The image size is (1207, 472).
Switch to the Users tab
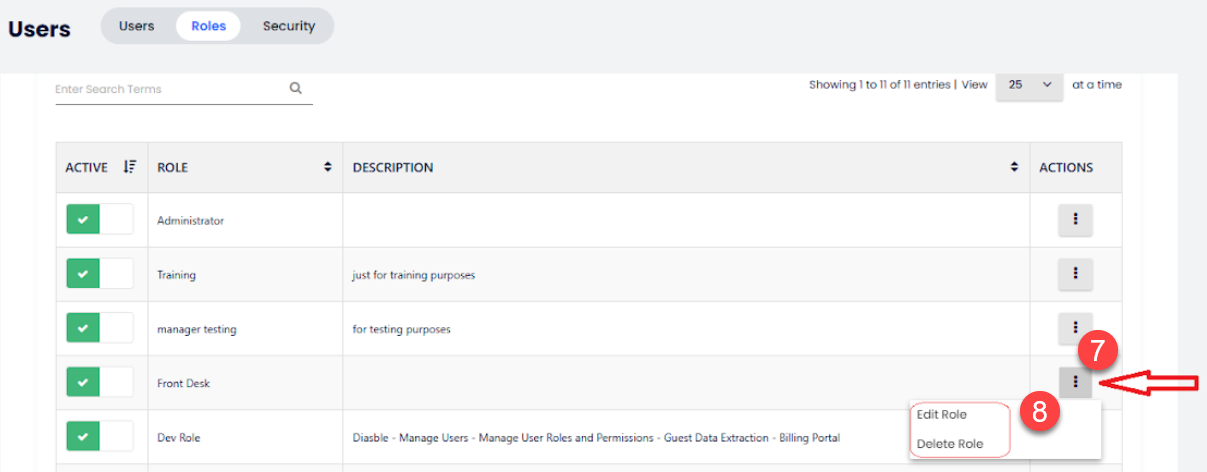136,26
